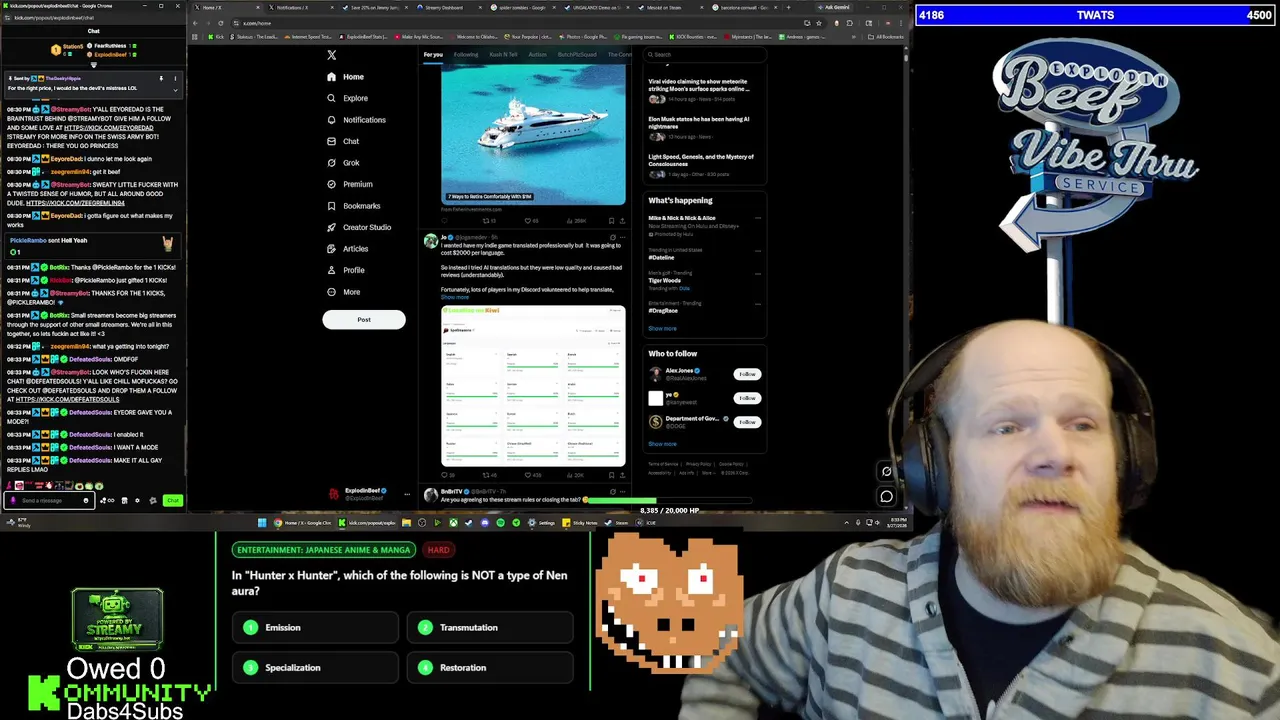The width and height of the screenshot is (1280, 720).
Task: Open the yacht ad image
Action: point(533,133)
